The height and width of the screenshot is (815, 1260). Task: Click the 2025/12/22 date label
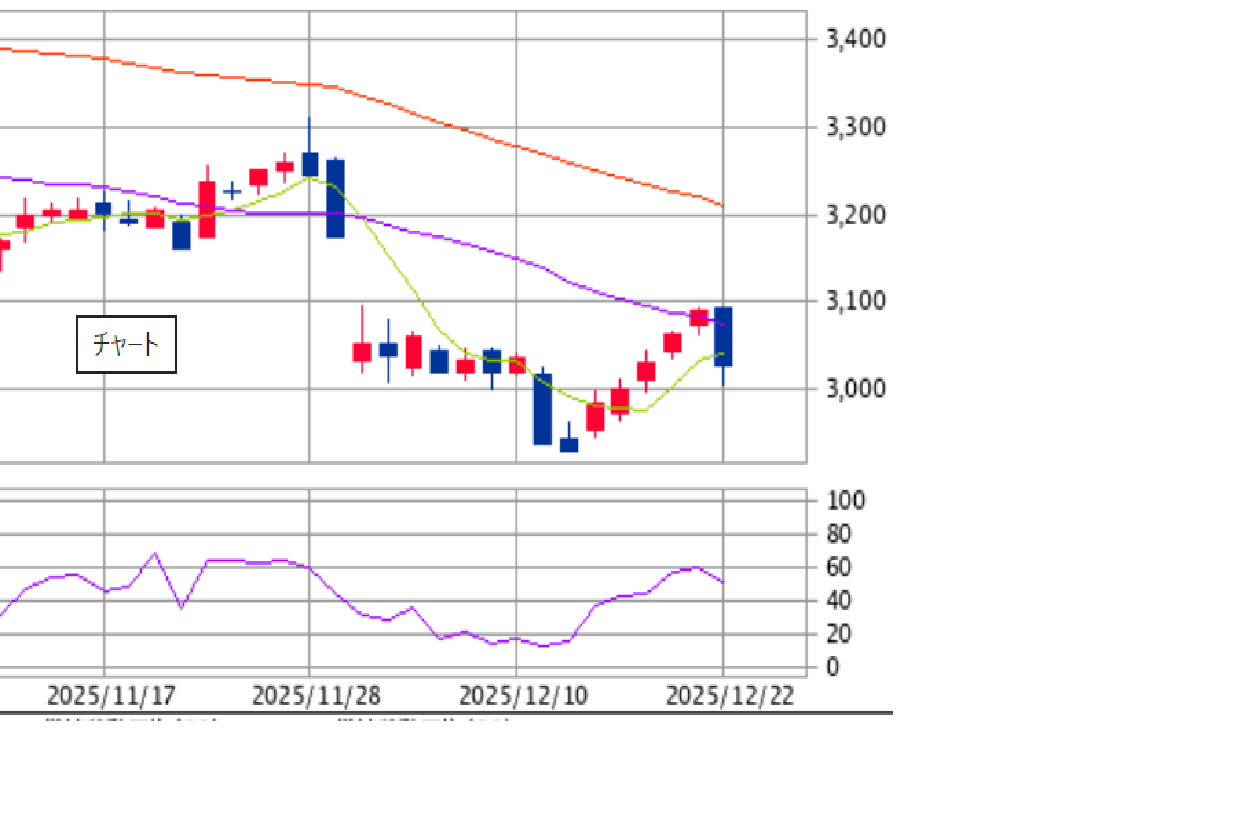[x=730, y=696]
